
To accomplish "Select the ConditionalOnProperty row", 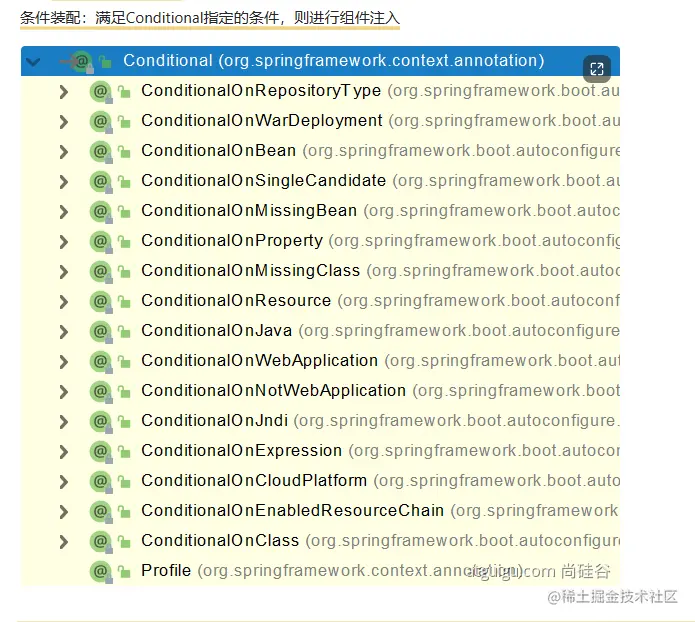I will point(320,241).
